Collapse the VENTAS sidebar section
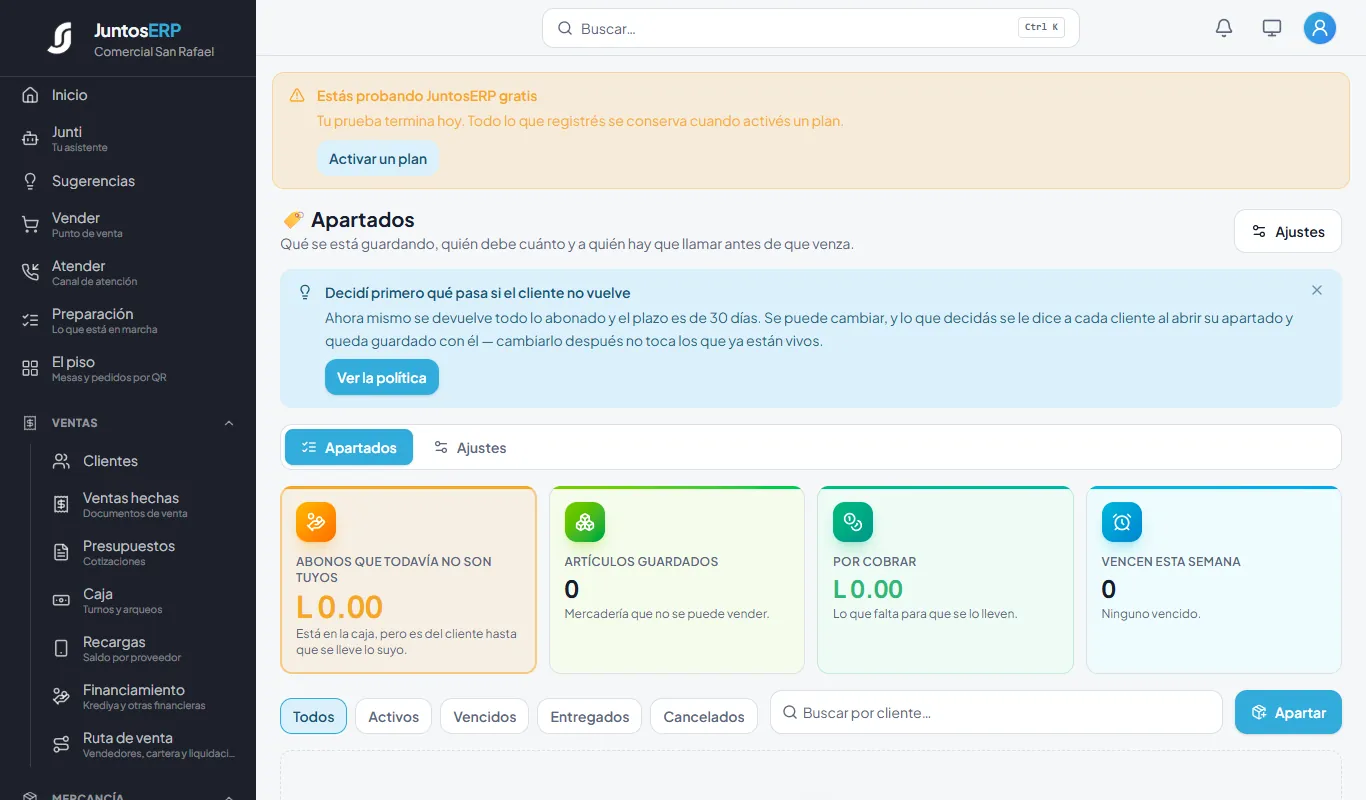 tap(229, 423)
